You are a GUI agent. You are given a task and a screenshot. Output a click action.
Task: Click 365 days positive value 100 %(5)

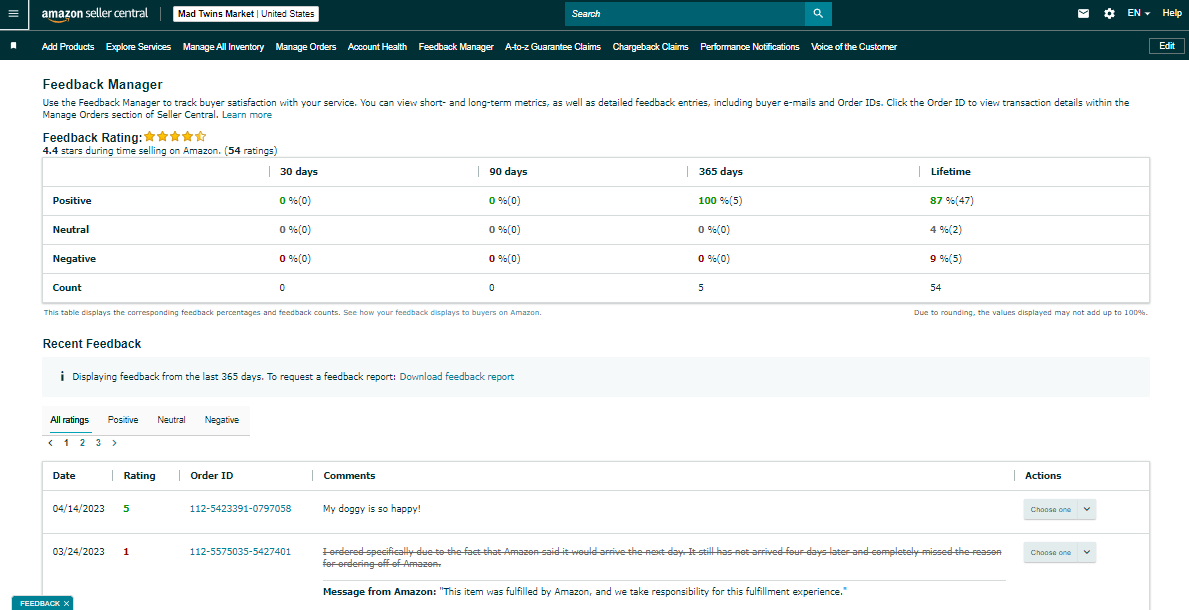click(721, 201)
